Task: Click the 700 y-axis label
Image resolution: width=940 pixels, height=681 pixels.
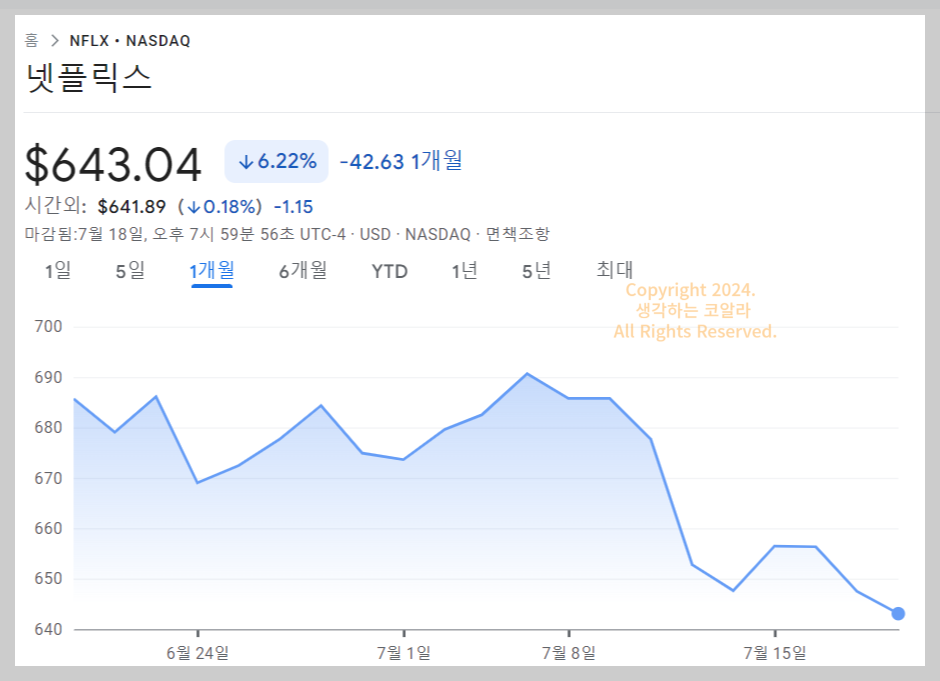Action: [x=48, y=327]
